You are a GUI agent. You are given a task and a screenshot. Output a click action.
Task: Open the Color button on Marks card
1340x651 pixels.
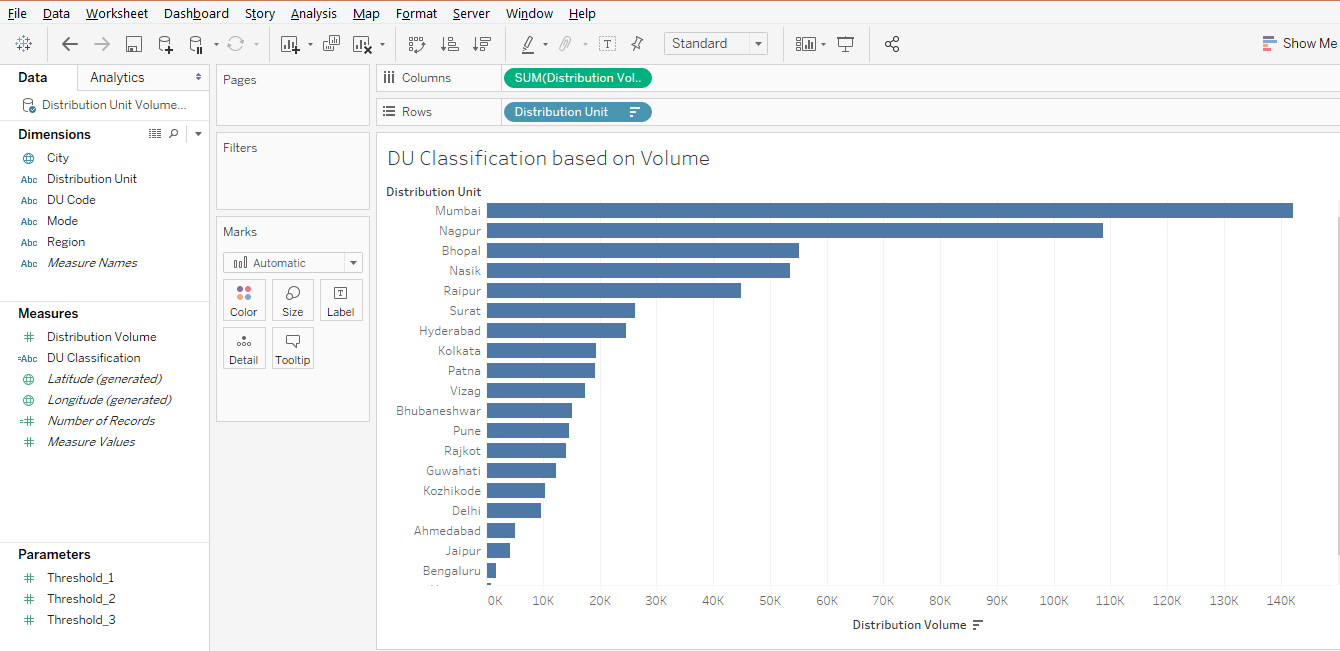point(244,300)
